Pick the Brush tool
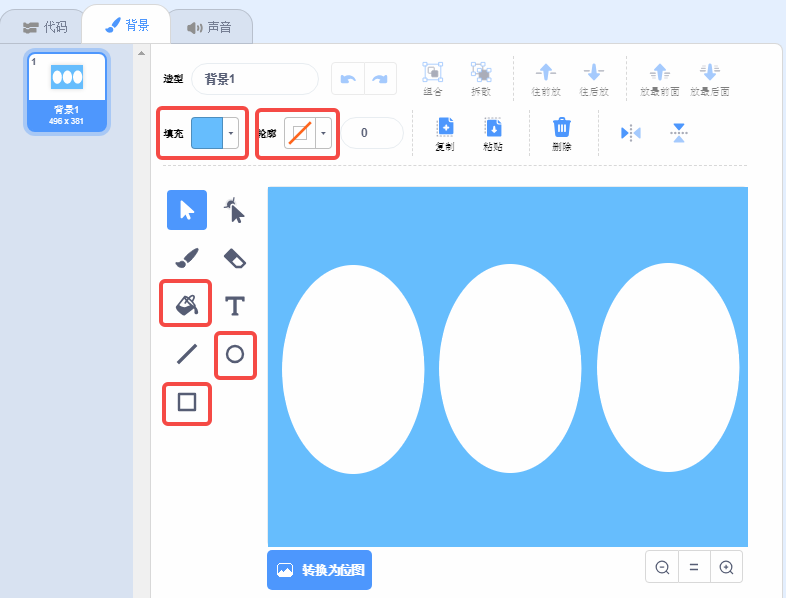 [x=187, y=258]
